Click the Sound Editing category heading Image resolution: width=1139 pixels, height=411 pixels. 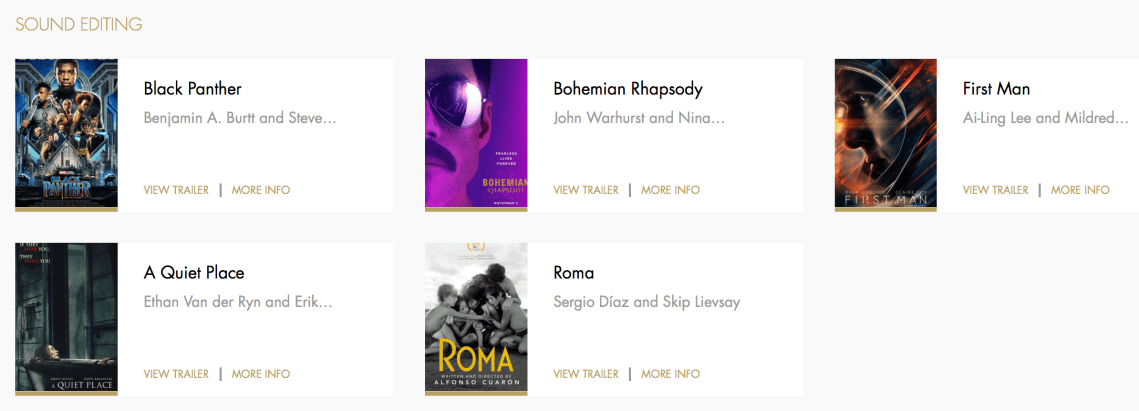(79, 24)
